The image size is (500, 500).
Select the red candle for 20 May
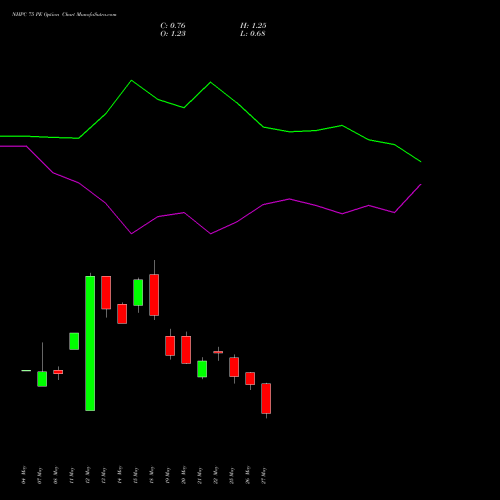186,350
